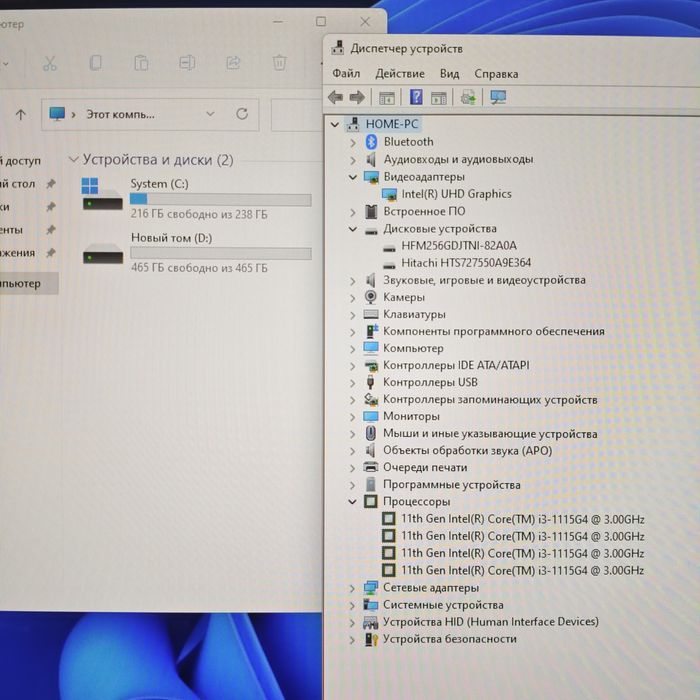The height and width of the screenshot is (700, 700).
Task: Collapse the HOME-PC root node
Action: (335, 125)
